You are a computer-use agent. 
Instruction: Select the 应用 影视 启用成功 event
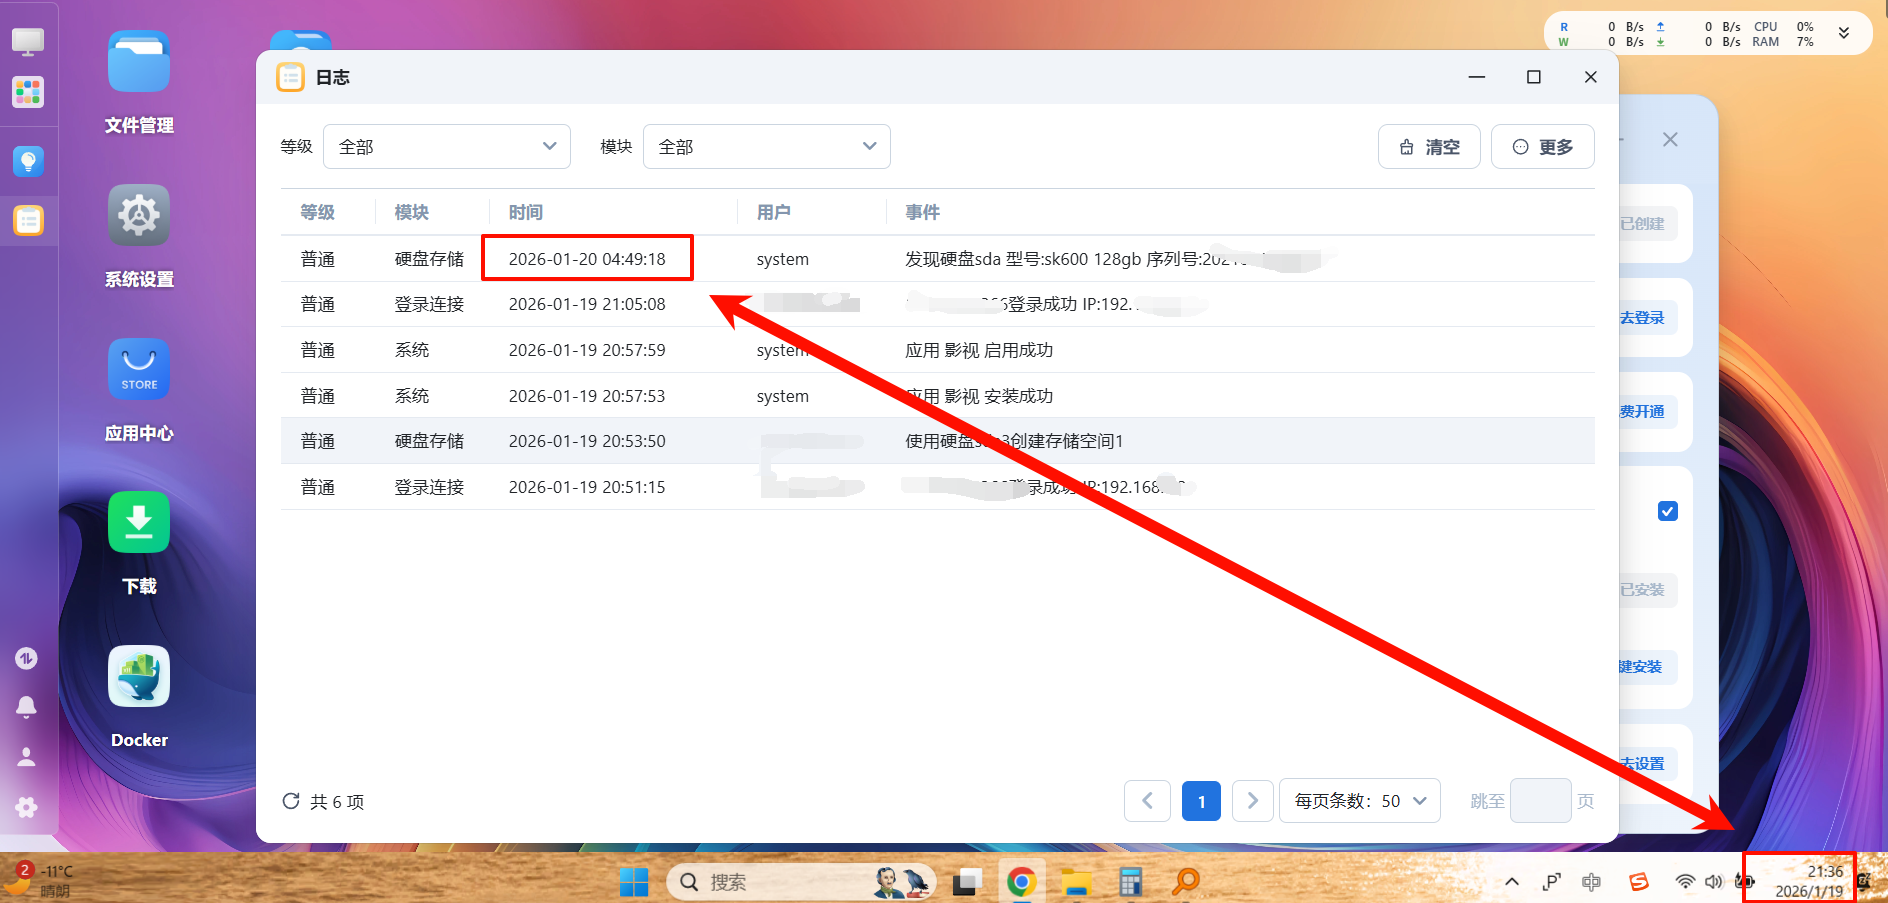click(x=979, y=350)
